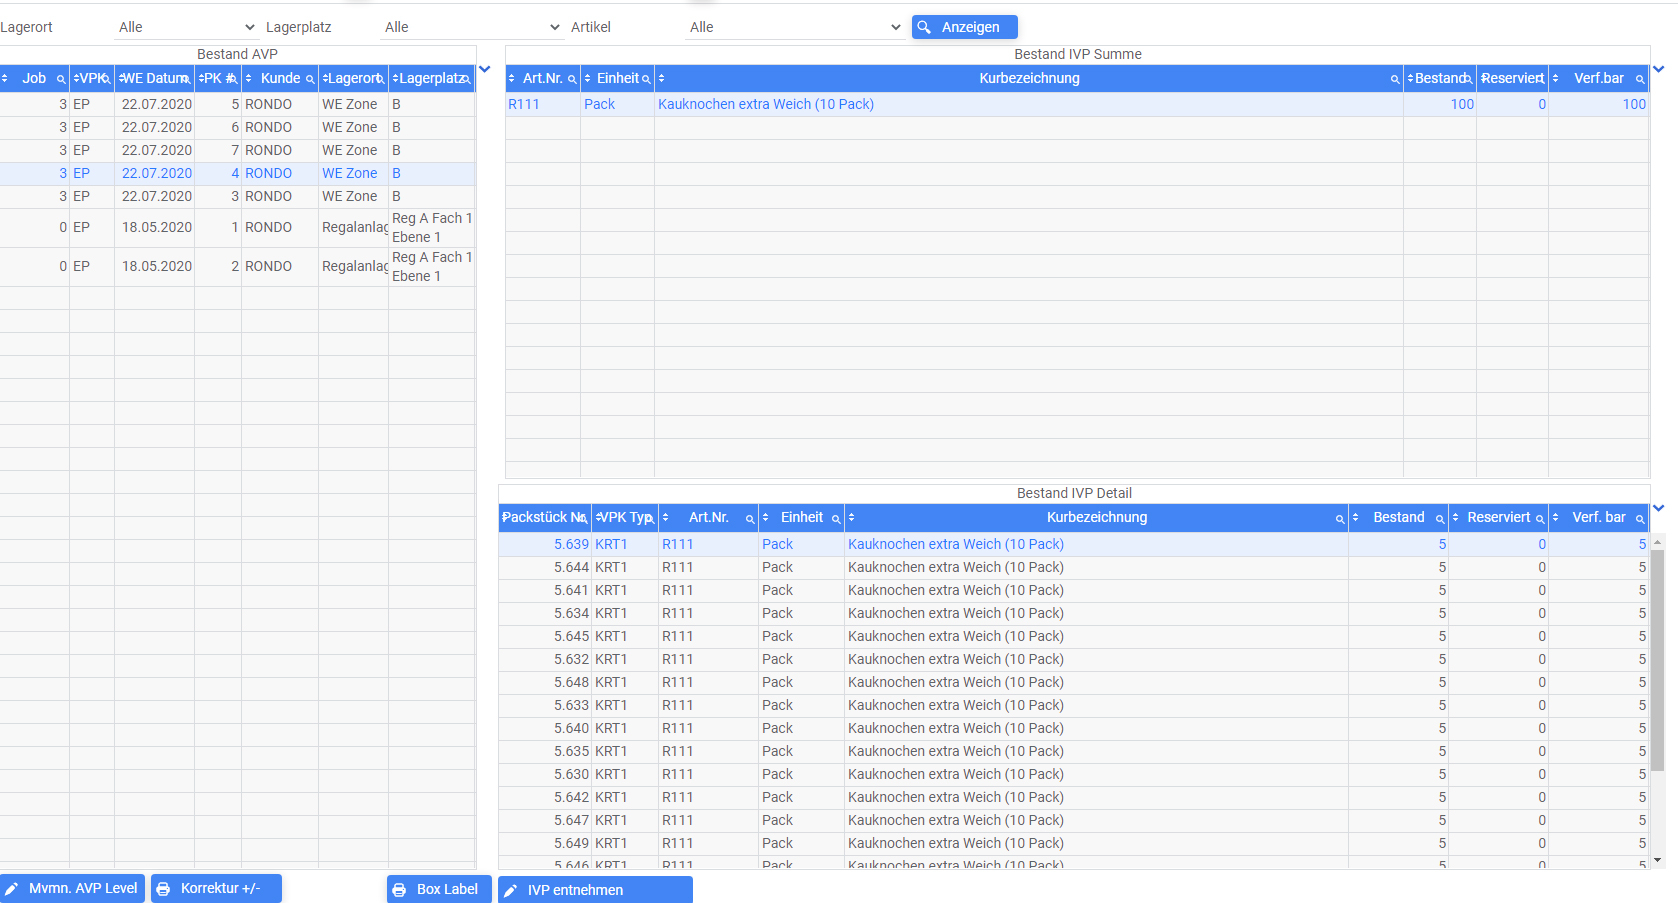Search the Einheit column in IVP Summe
The image size is (1678, 903).
(646, 79)
